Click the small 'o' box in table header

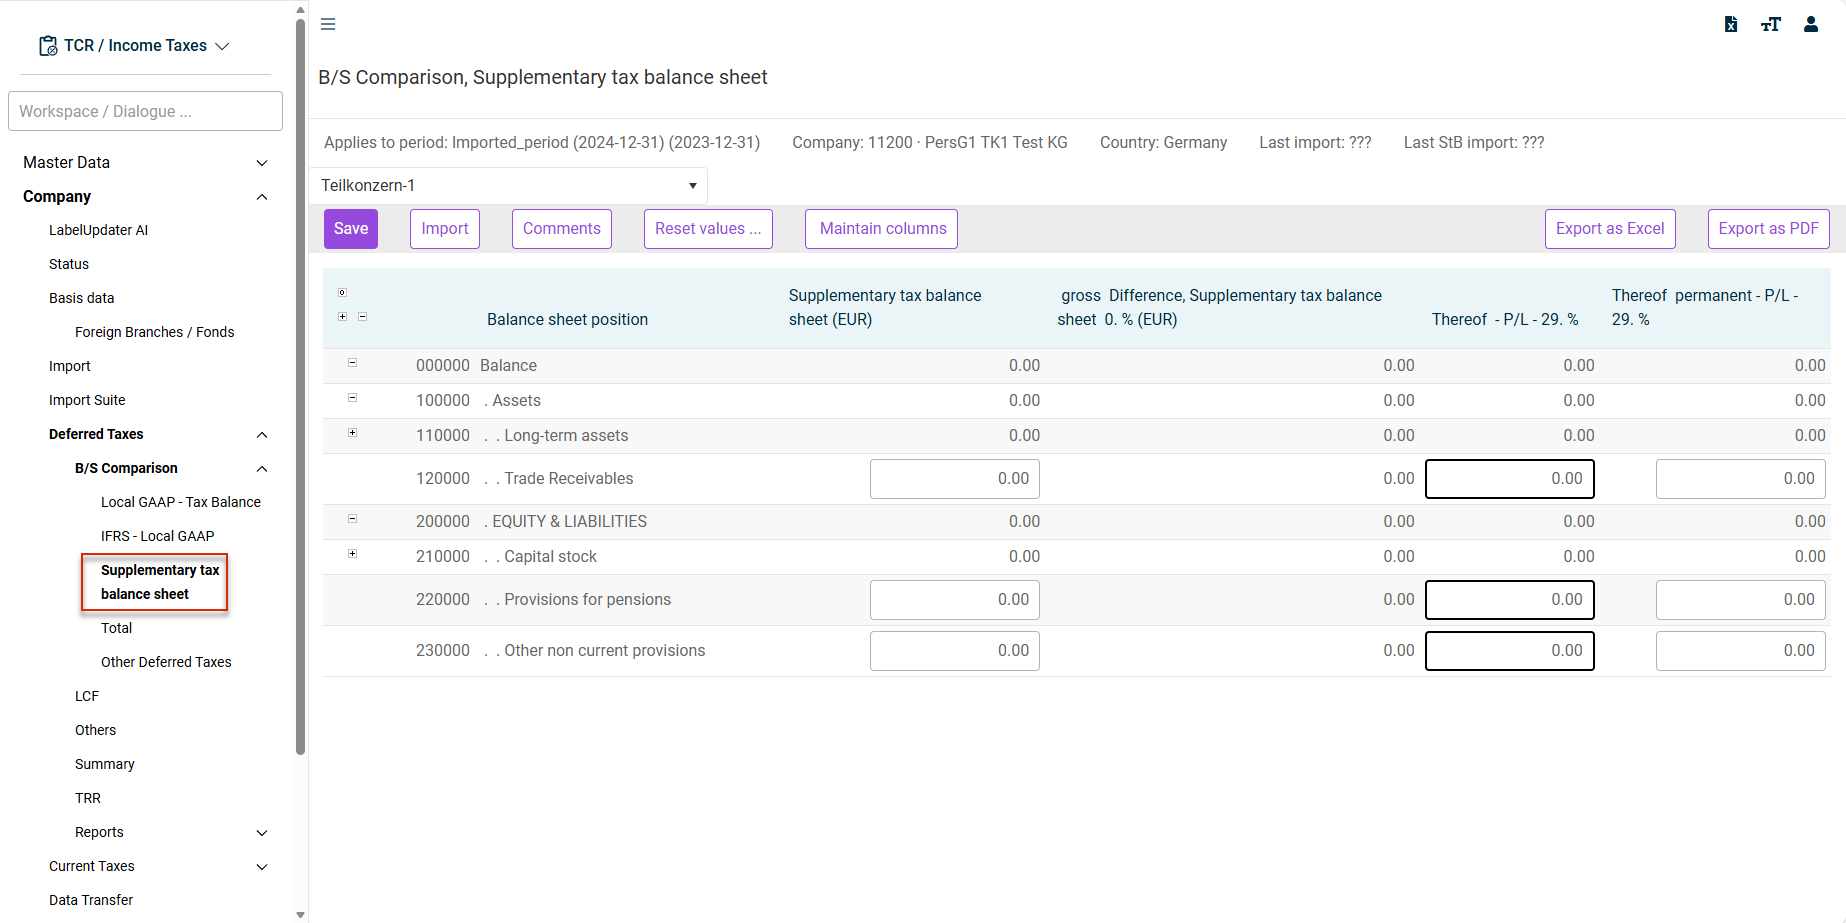(x=342, y=293)
